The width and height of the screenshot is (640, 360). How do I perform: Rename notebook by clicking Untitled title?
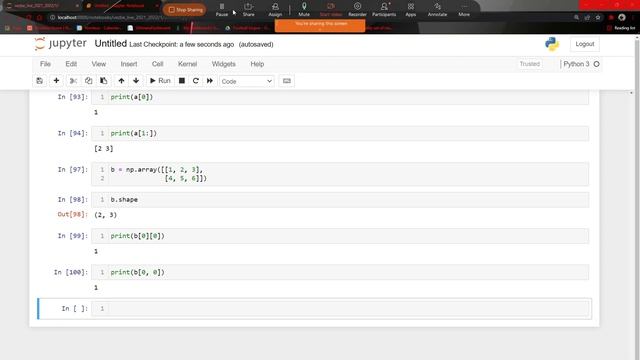[111, 44]
